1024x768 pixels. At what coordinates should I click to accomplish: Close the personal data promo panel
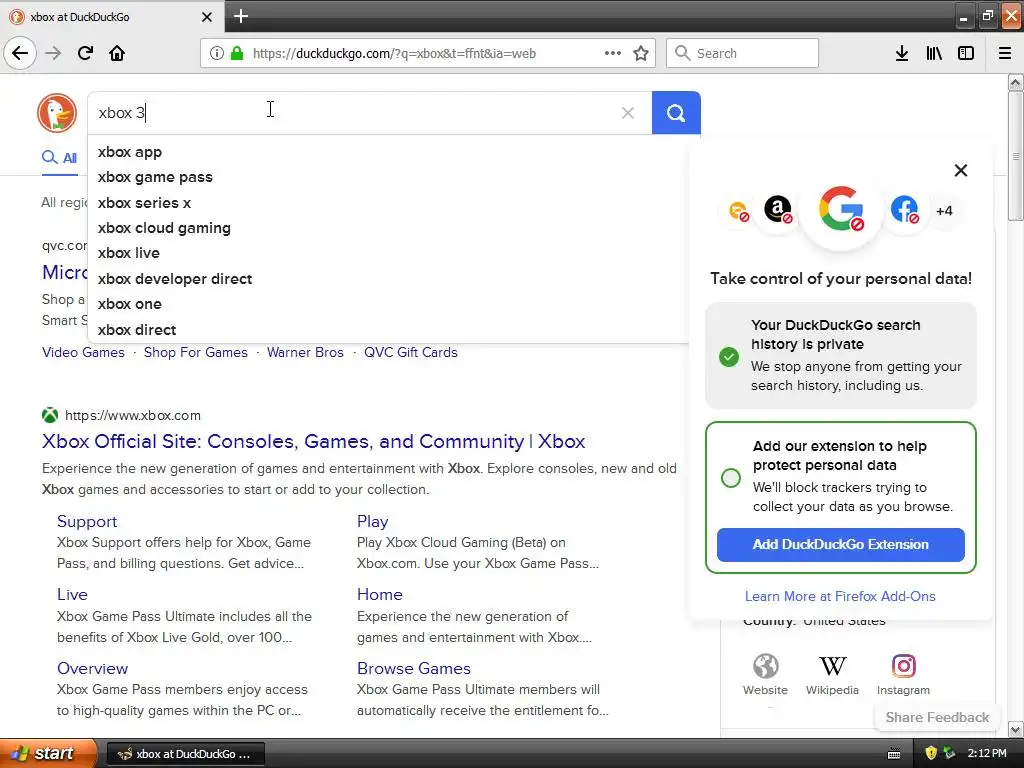tap(961, 170)
